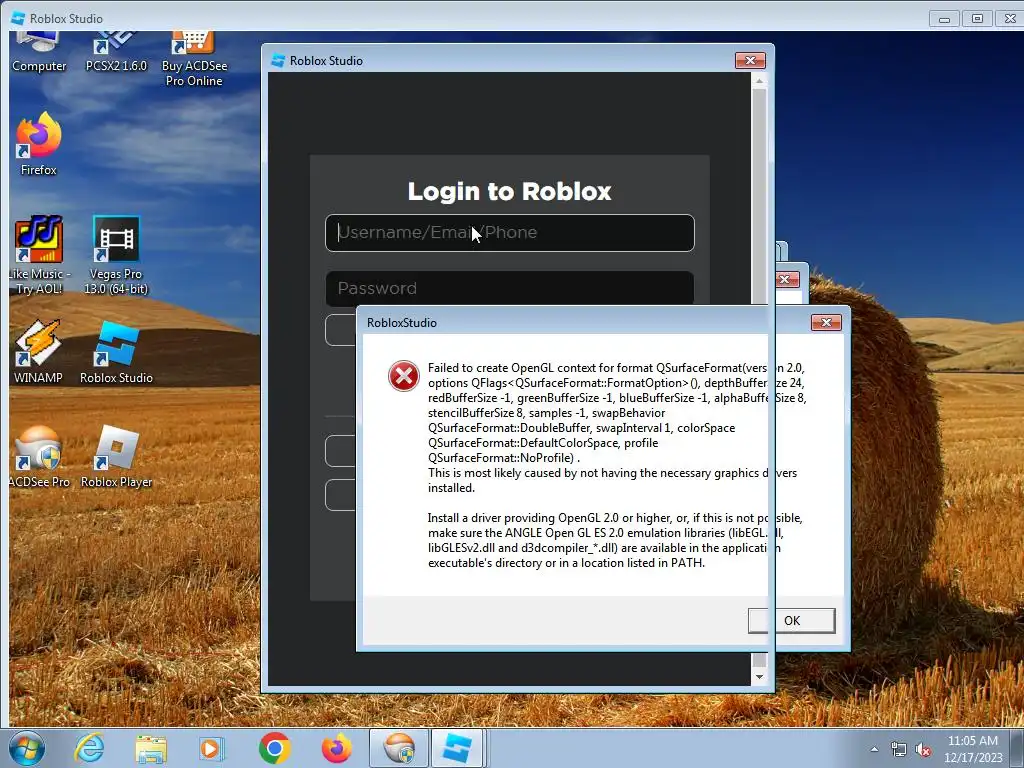Open Windows Media Player taskbar icon

[x=210, y=748]
